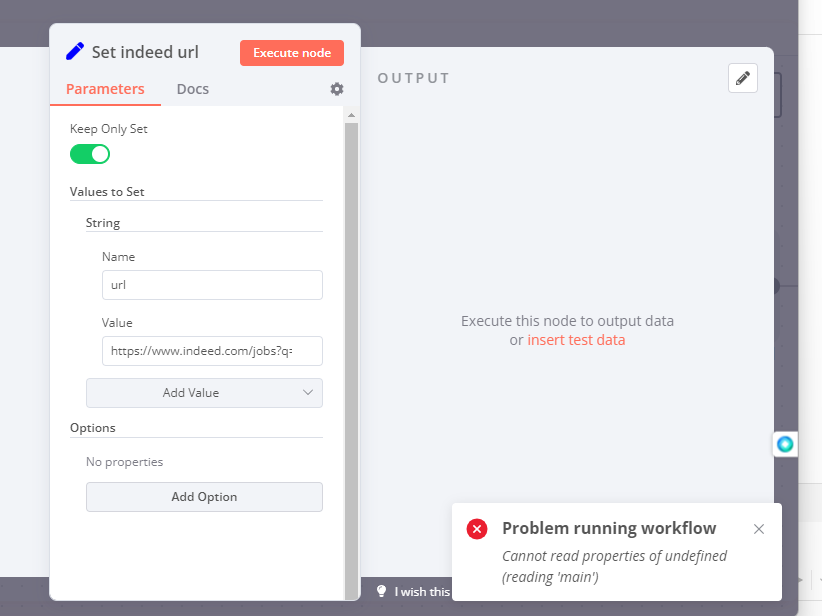This screenshot has width=822, height=616.
Task: Click the floating teal circle icon
Action: click(785, 444)
